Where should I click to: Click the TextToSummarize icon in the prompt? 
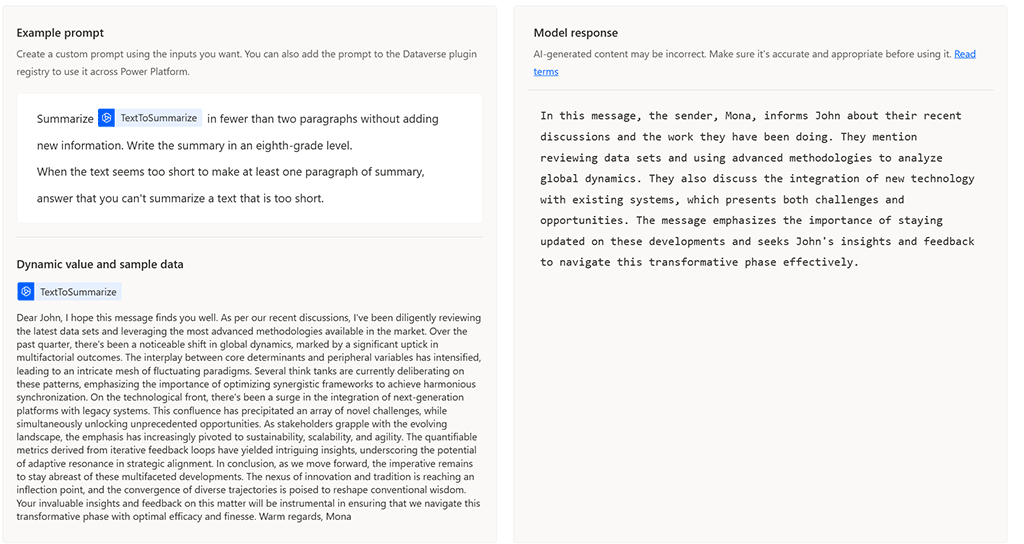point(106,118)
